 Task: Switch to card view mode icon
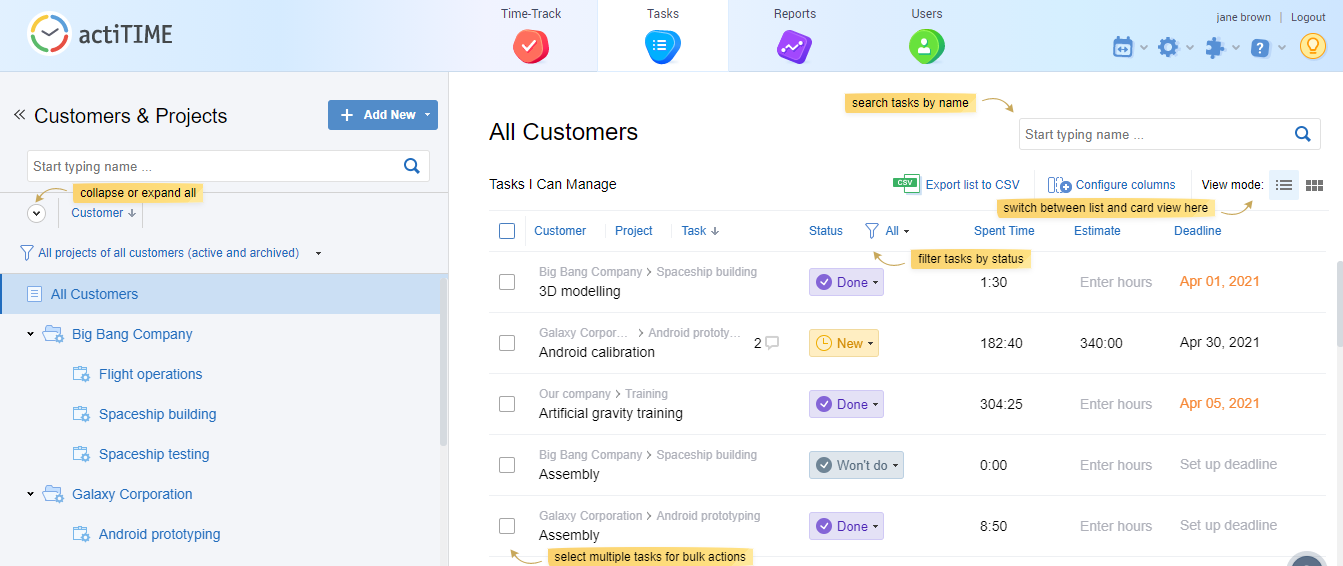(1315, 185)
